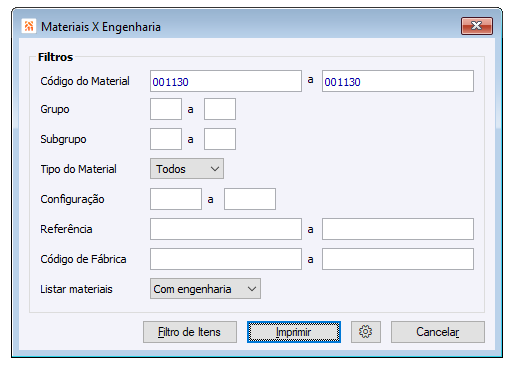Click the starting Código de Fábrica field
The width and height of the screenshot is (513, 367).
coord(226,259)
